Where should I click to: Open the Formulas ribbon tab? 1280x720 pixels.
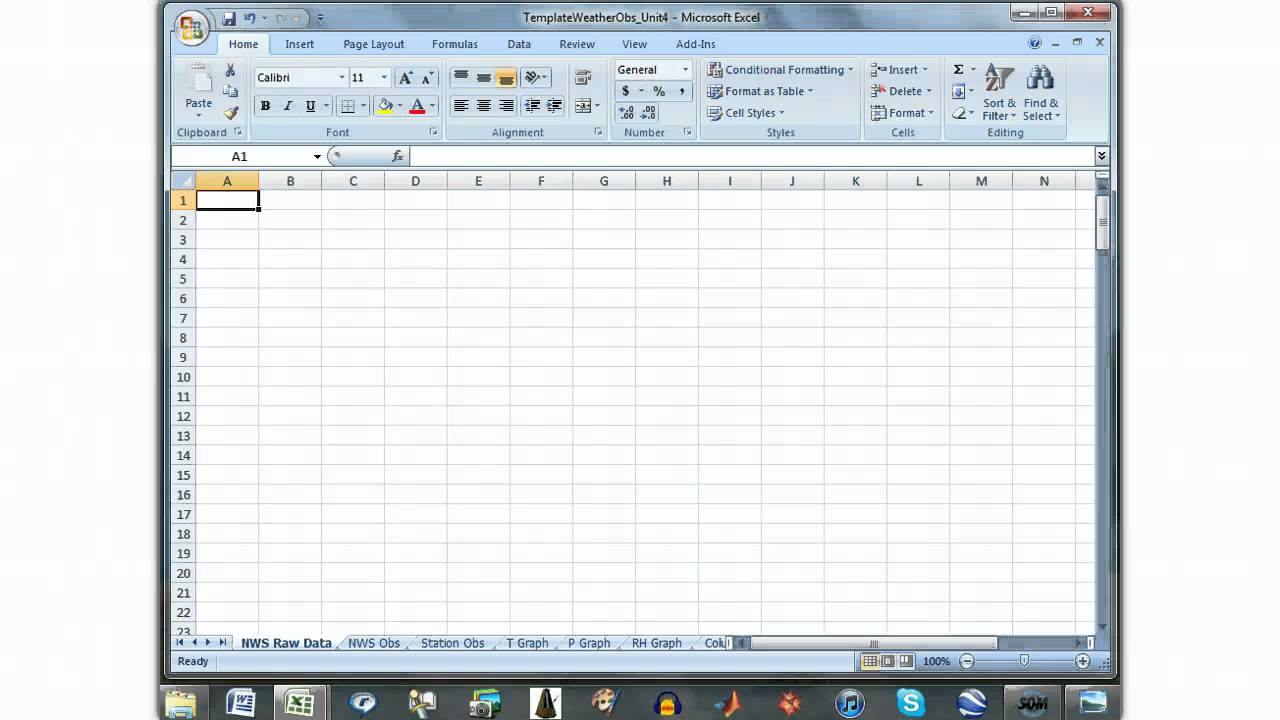pyautogui.click(x=455, y=44)
